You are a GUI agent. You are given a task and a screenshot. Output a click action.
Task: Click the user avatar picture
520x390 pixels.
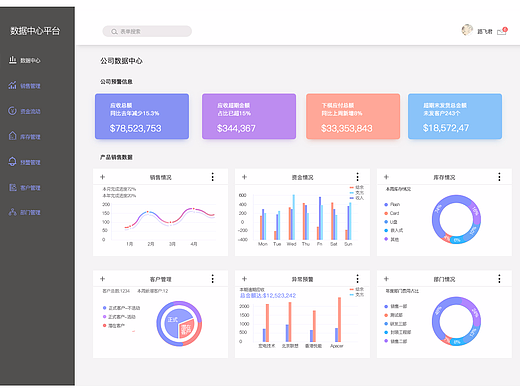tap(467, 30)
